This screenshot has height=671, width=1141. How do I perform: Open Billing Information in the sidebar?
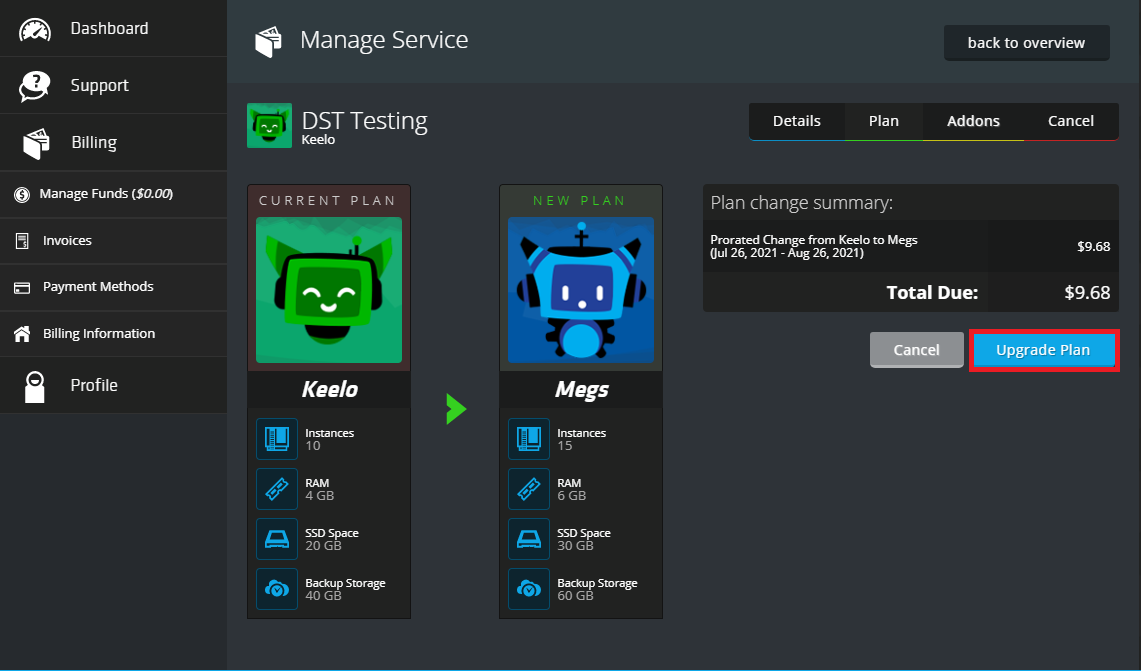pos(114,334)
